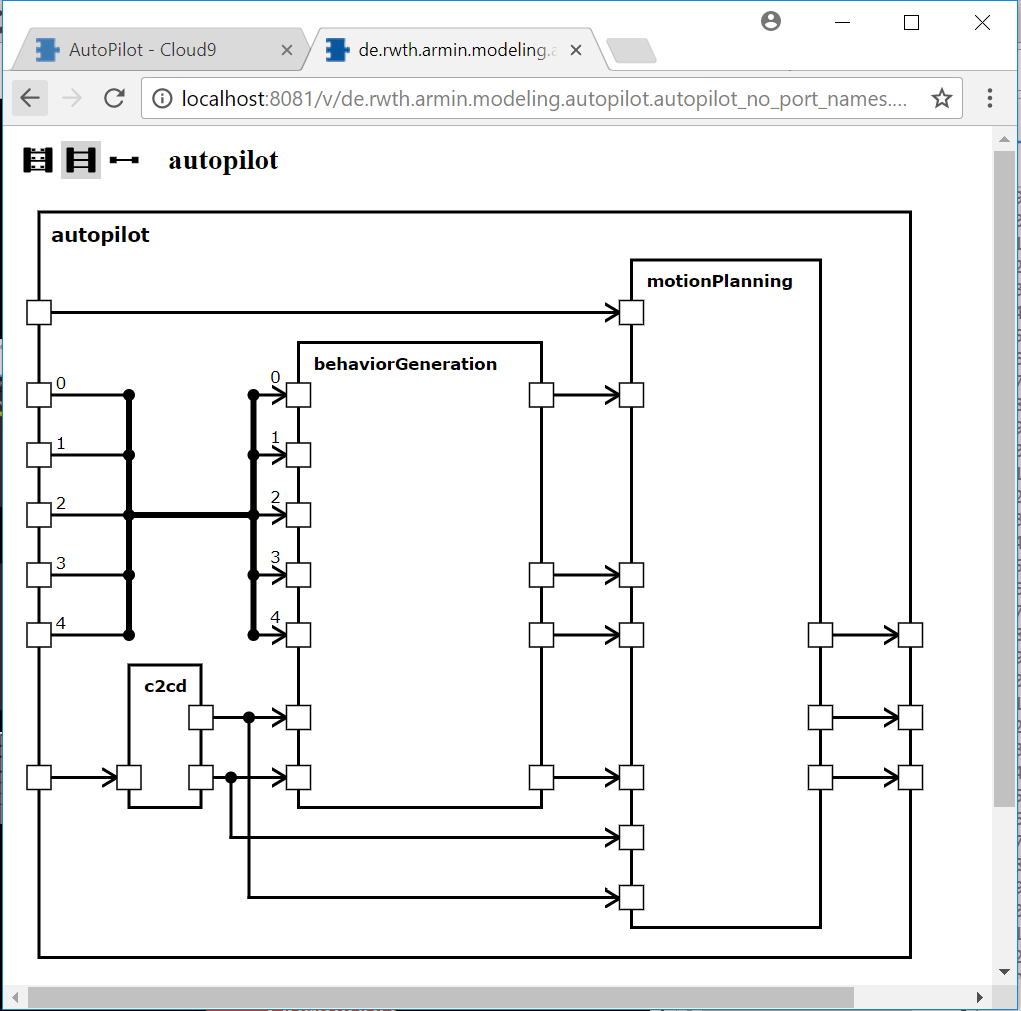Screen dimensions: 1021x1011
Task: Click the horizontal scrollbar thumb
Action: click(441, 997)
